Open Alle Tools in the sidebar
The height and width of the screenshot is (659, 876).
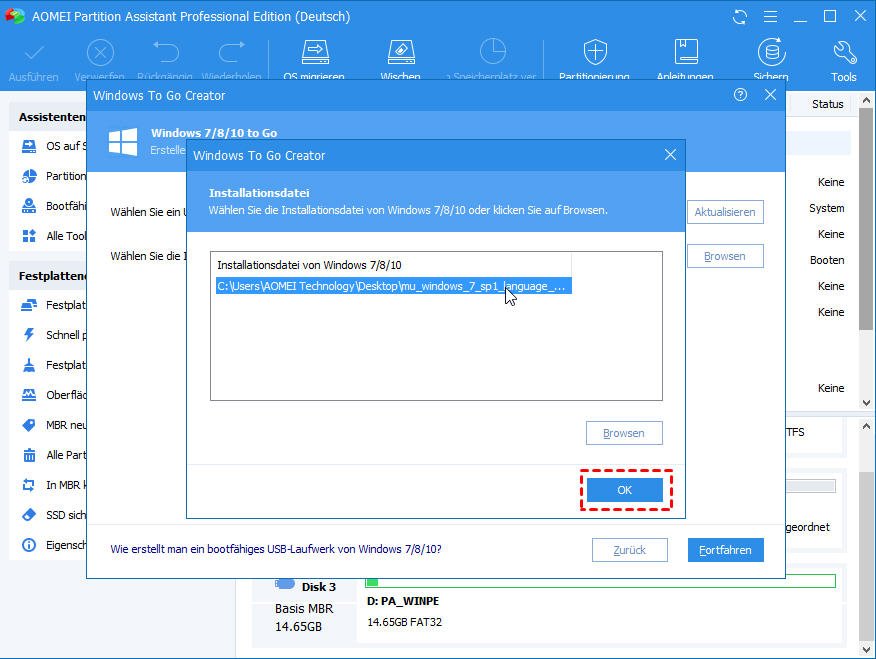[x=54, y=236]
